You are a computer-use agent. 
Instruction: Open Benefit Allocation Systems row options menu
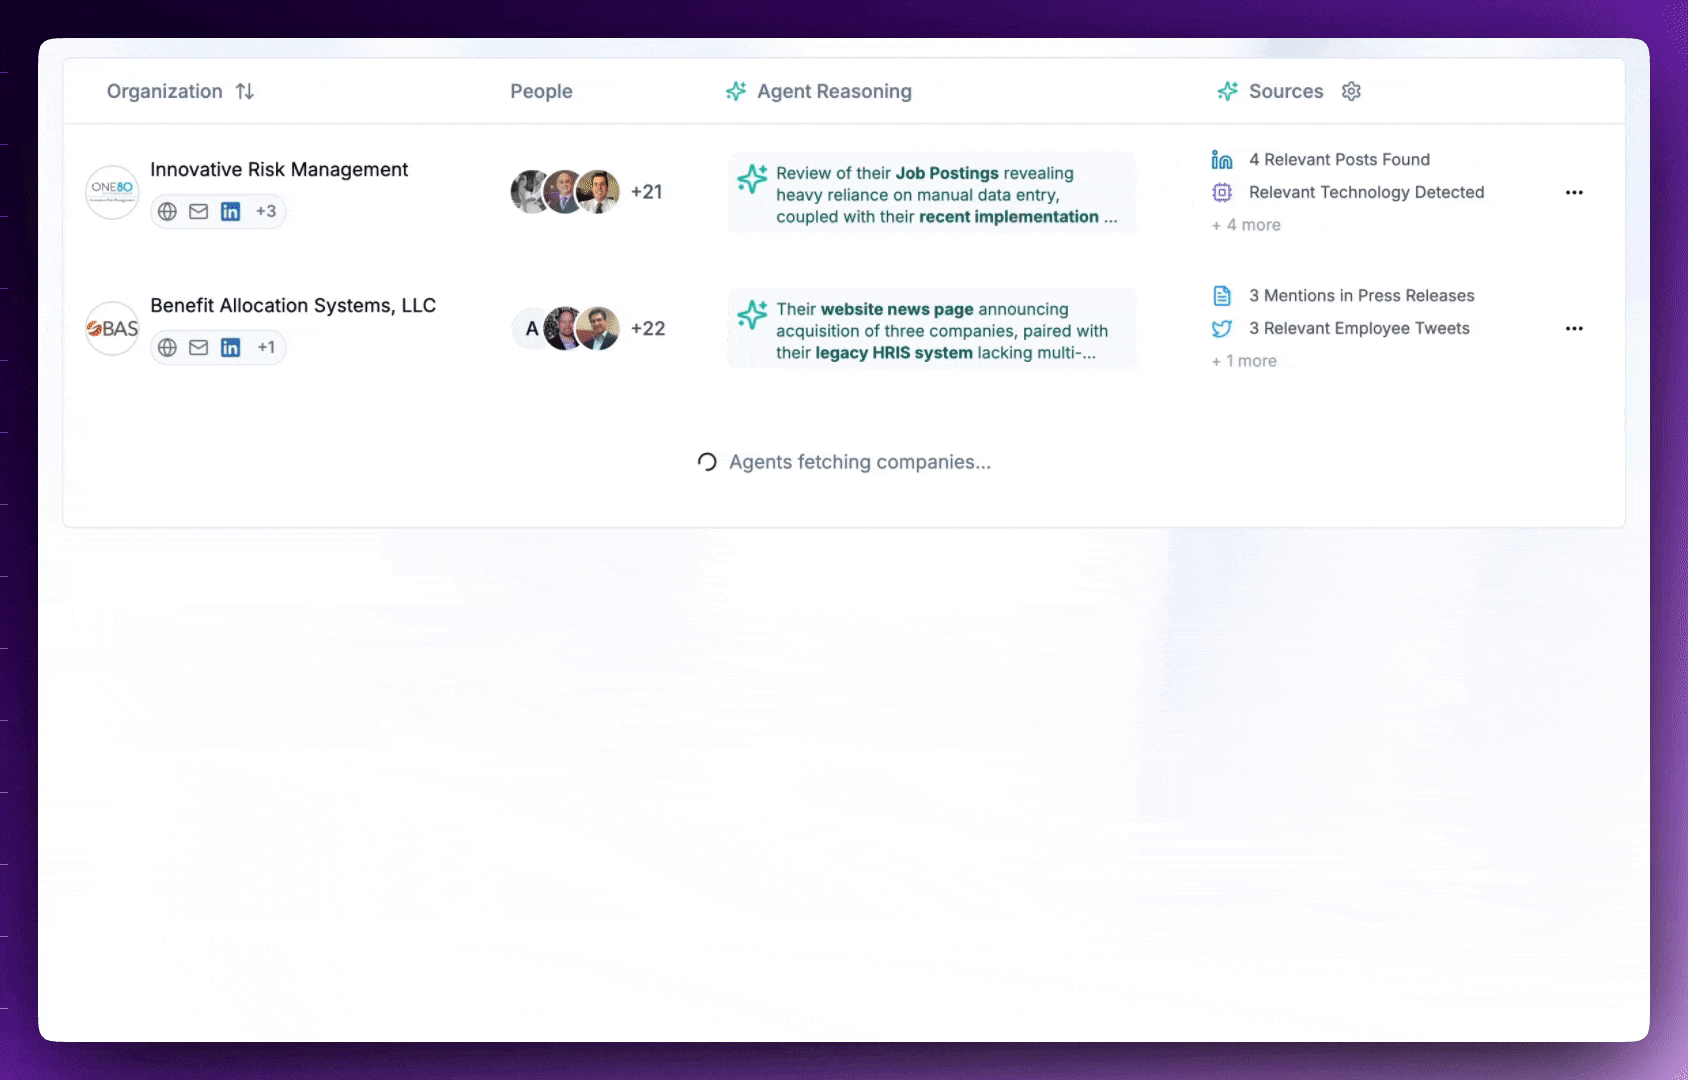point(1574,329)
